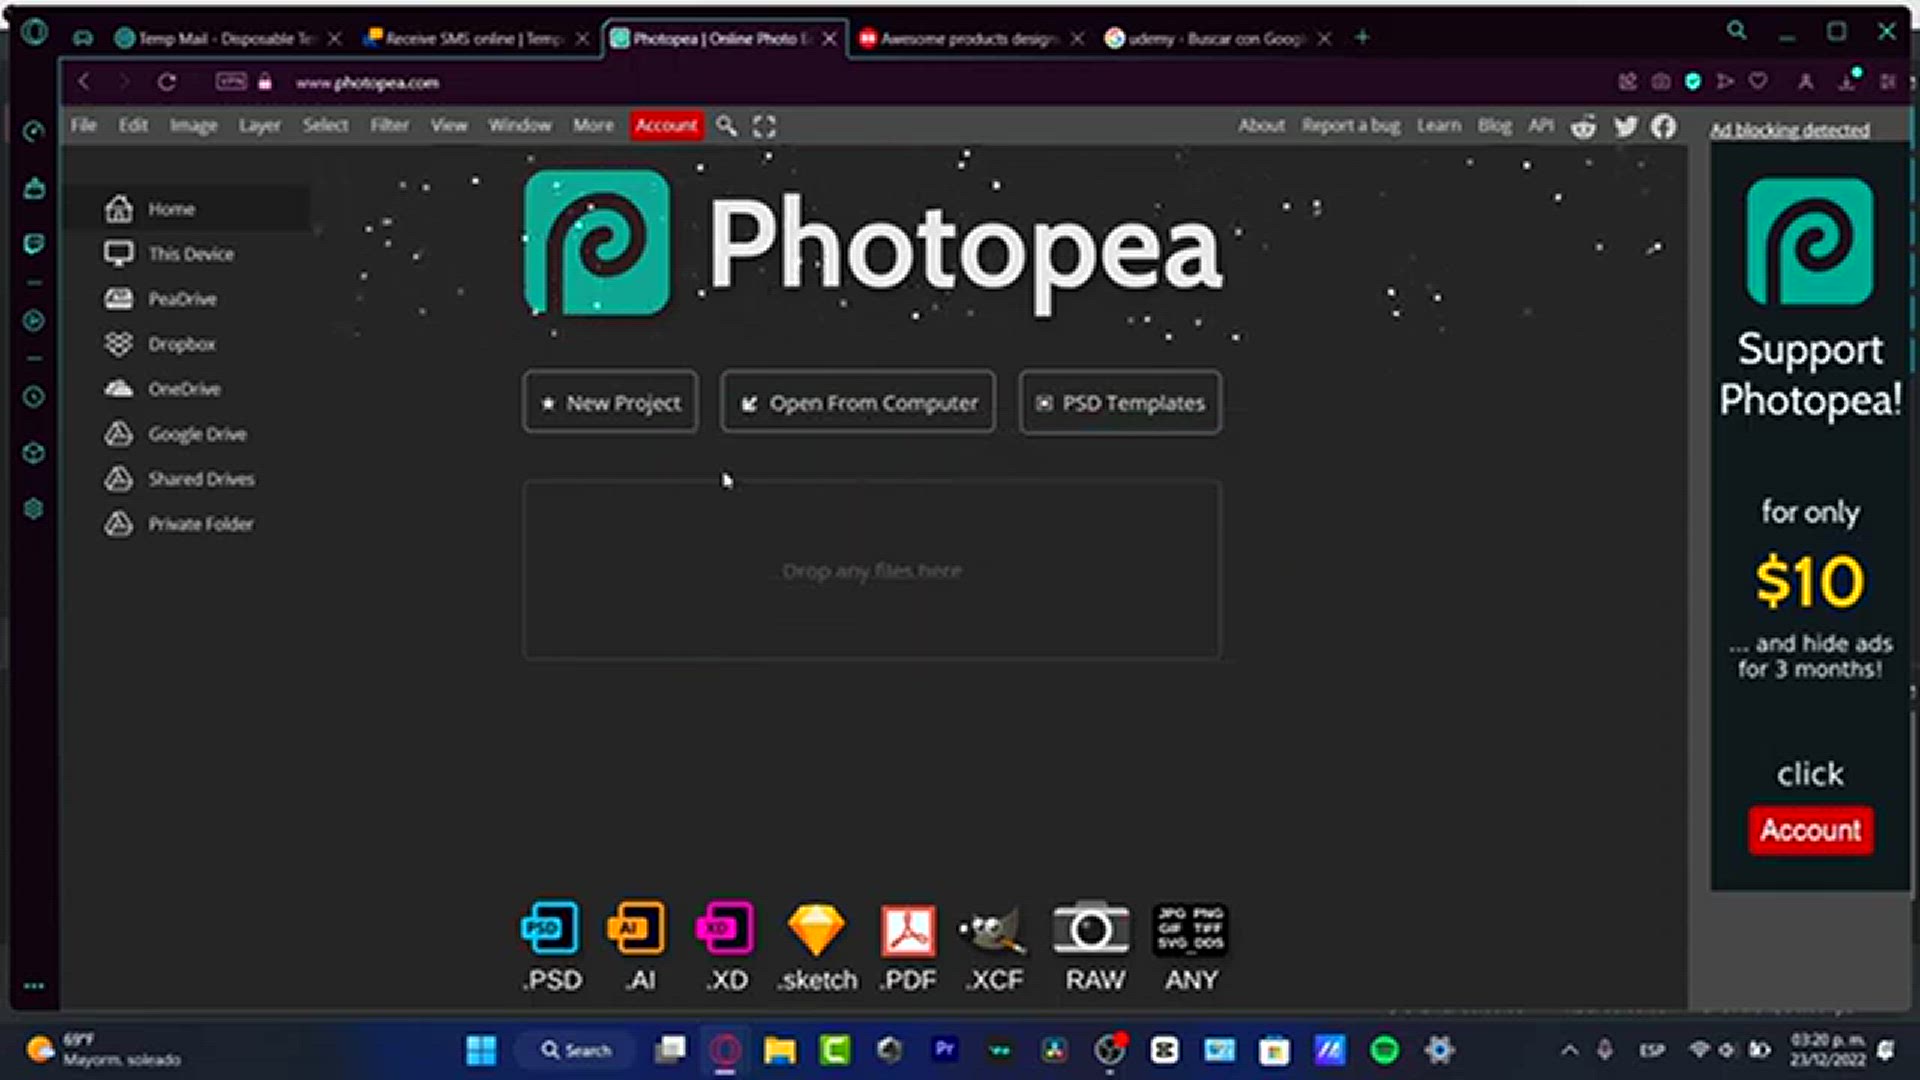Click the Ad blocking detected link
The image size is (1920, 1080).
coord(1789,130)
